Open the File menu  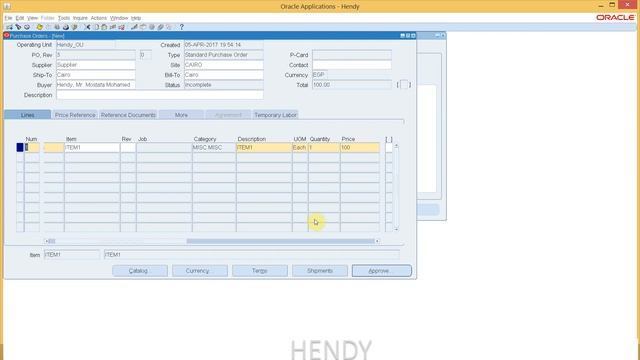coord(8,18)
